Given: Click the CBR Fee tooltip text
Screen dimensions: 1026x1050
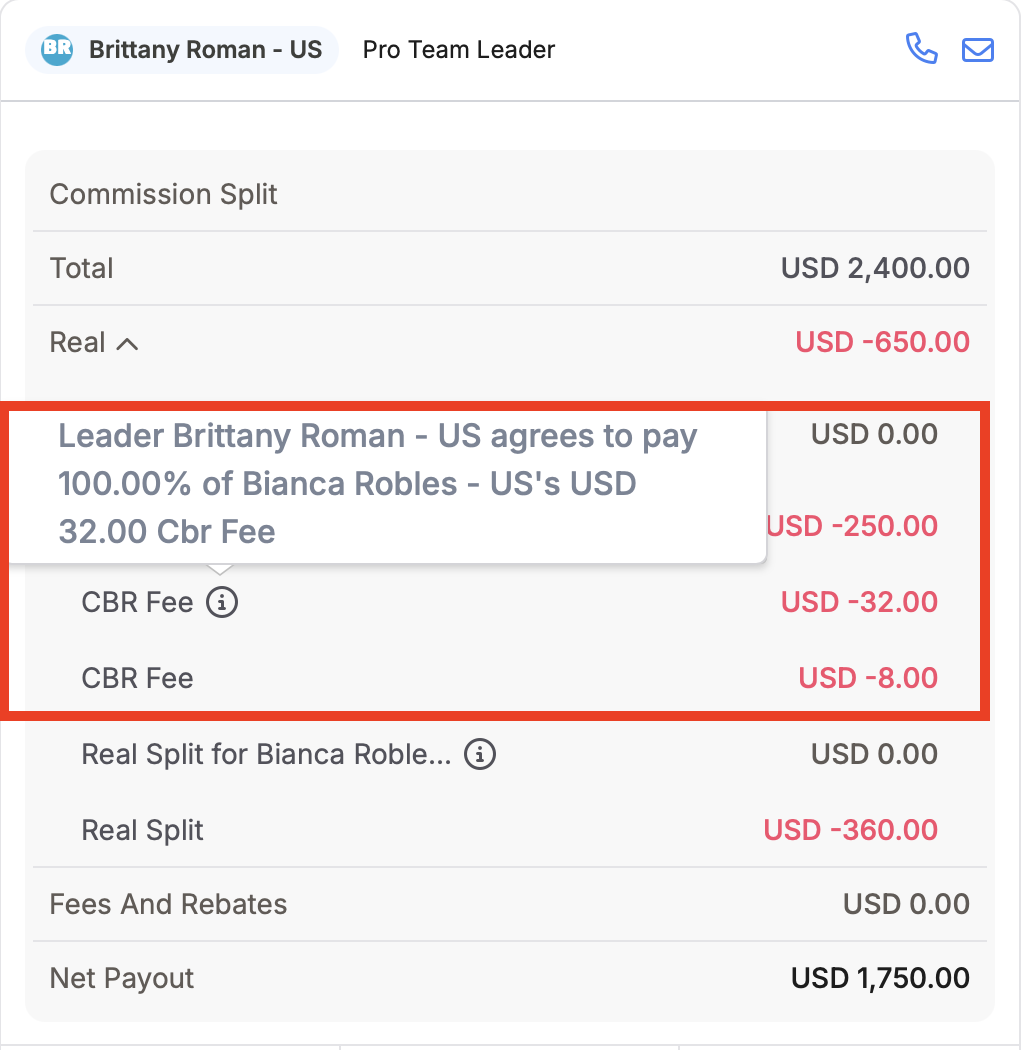Looking at the screenshot, I should point(378,483).
